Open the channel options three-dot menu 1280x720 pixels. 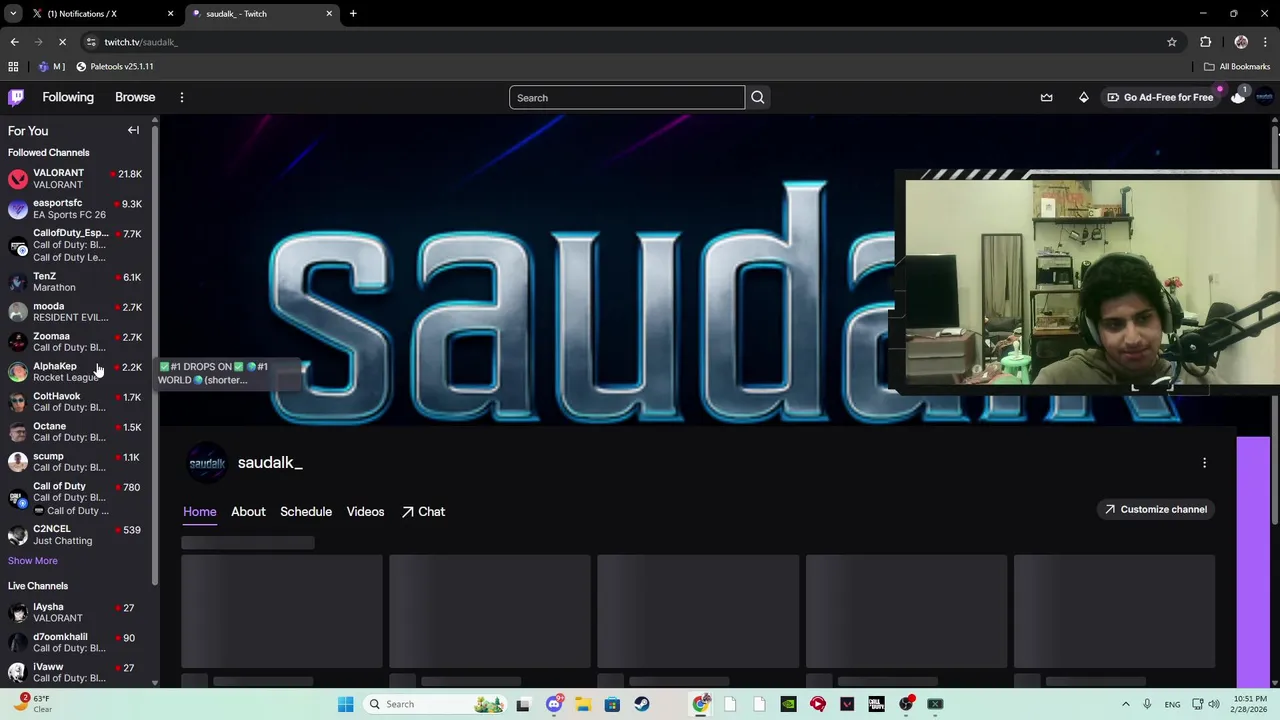(x=1204, y=463)
